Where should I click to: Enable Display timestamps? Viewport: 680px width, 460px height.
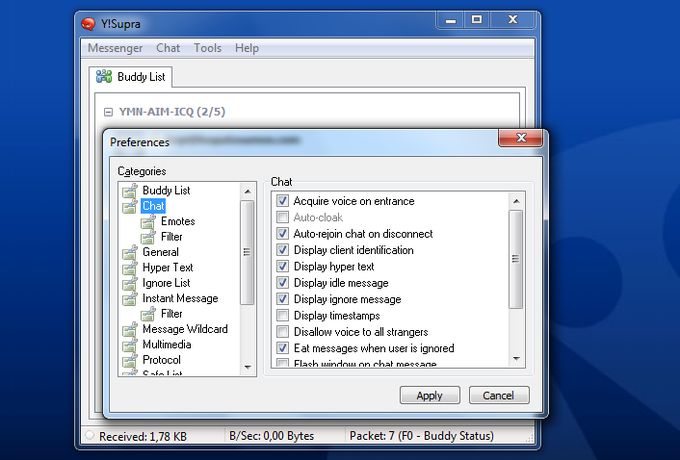(x=282, y=315)
